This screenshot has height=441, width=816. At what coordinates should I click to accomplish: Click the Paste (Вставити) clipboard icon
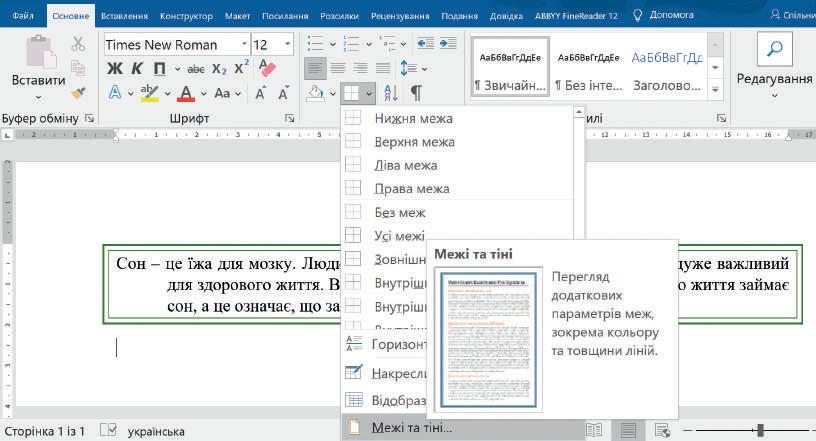coord(41,52)
